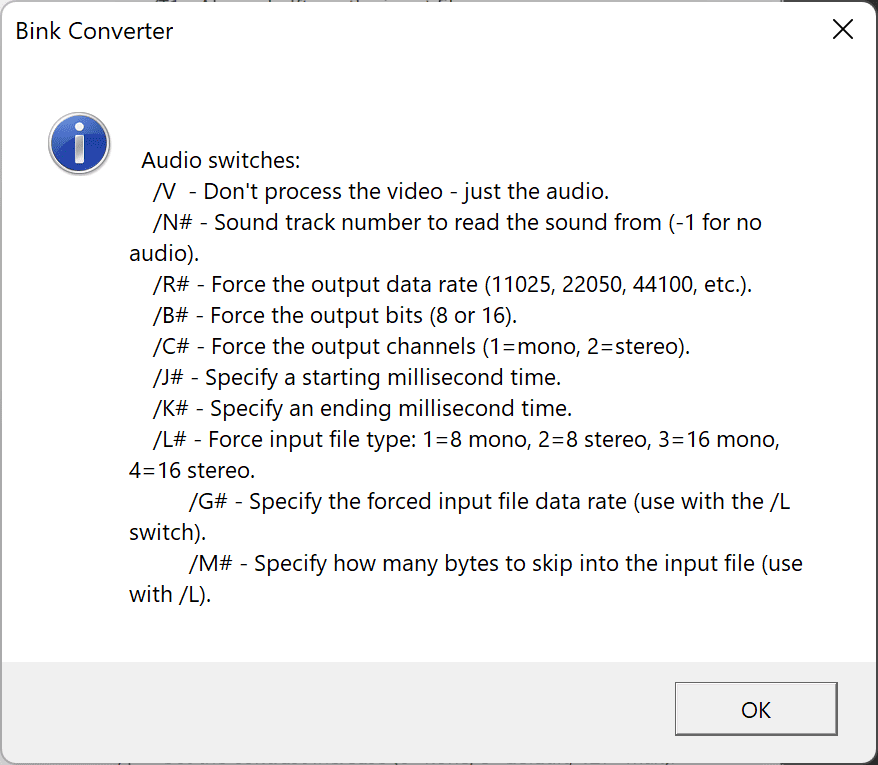Click the Bink Converter title bar text

pyautogui.click(x=94, y=31)
